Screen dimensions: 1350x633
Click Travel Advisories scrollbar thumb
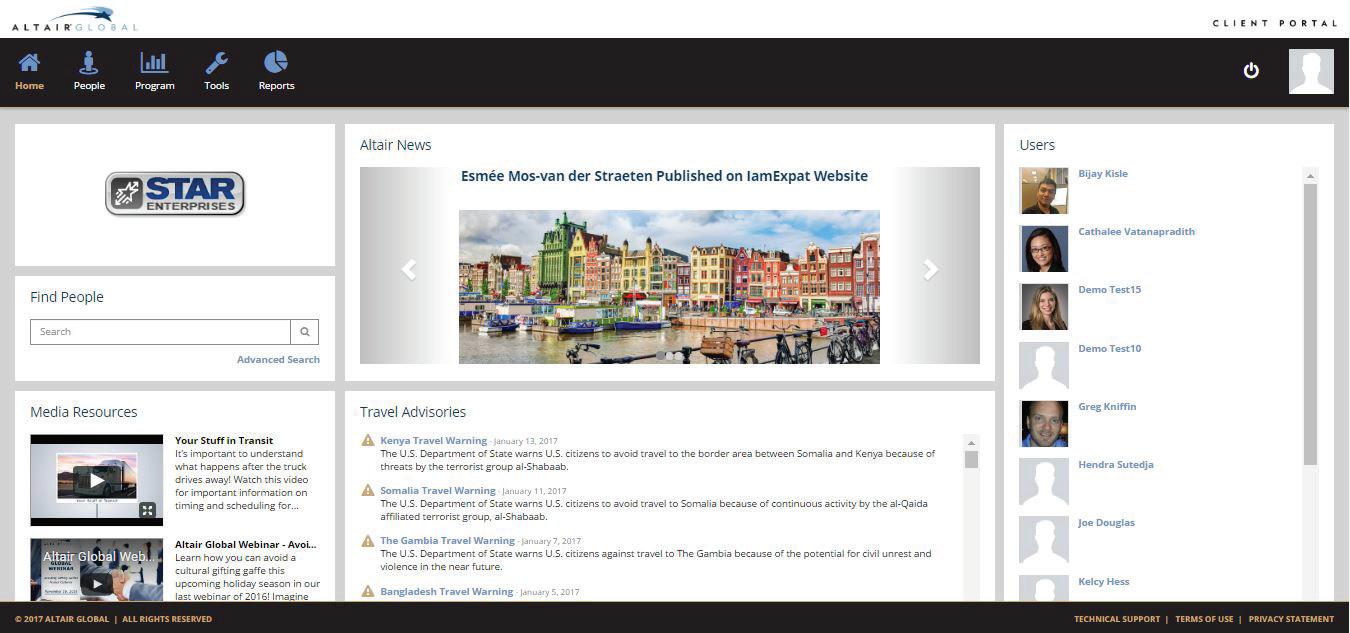(971, 460)
